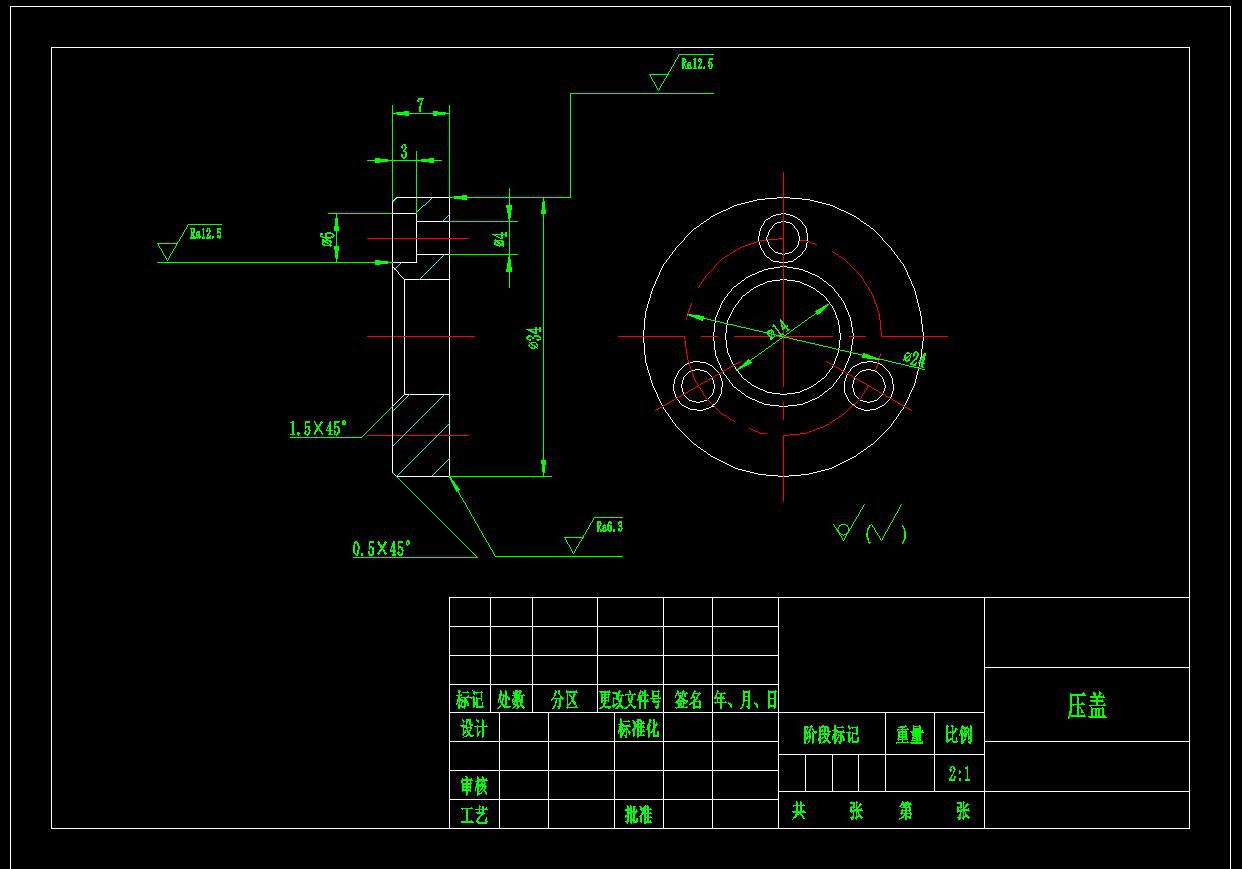Click the '重量' weight header cell
1242x869 pixels.
tap(910, 735)
